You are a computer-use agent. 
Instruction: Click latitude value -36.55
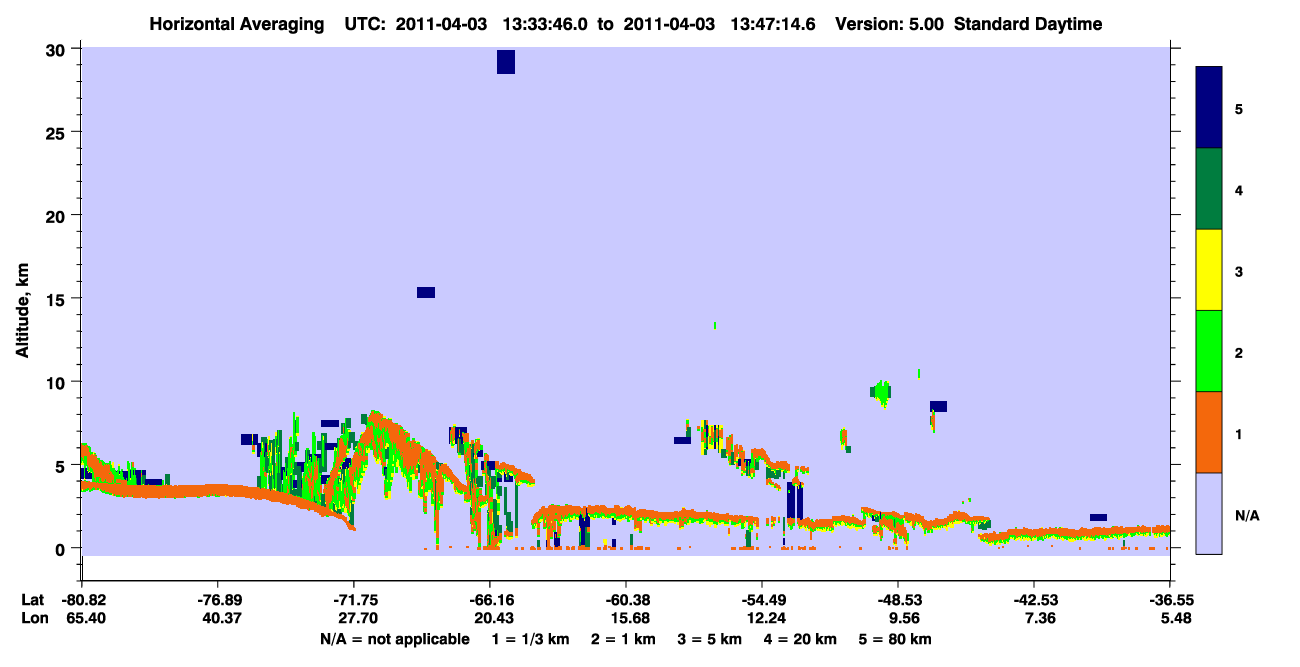tap(1170, 600)
